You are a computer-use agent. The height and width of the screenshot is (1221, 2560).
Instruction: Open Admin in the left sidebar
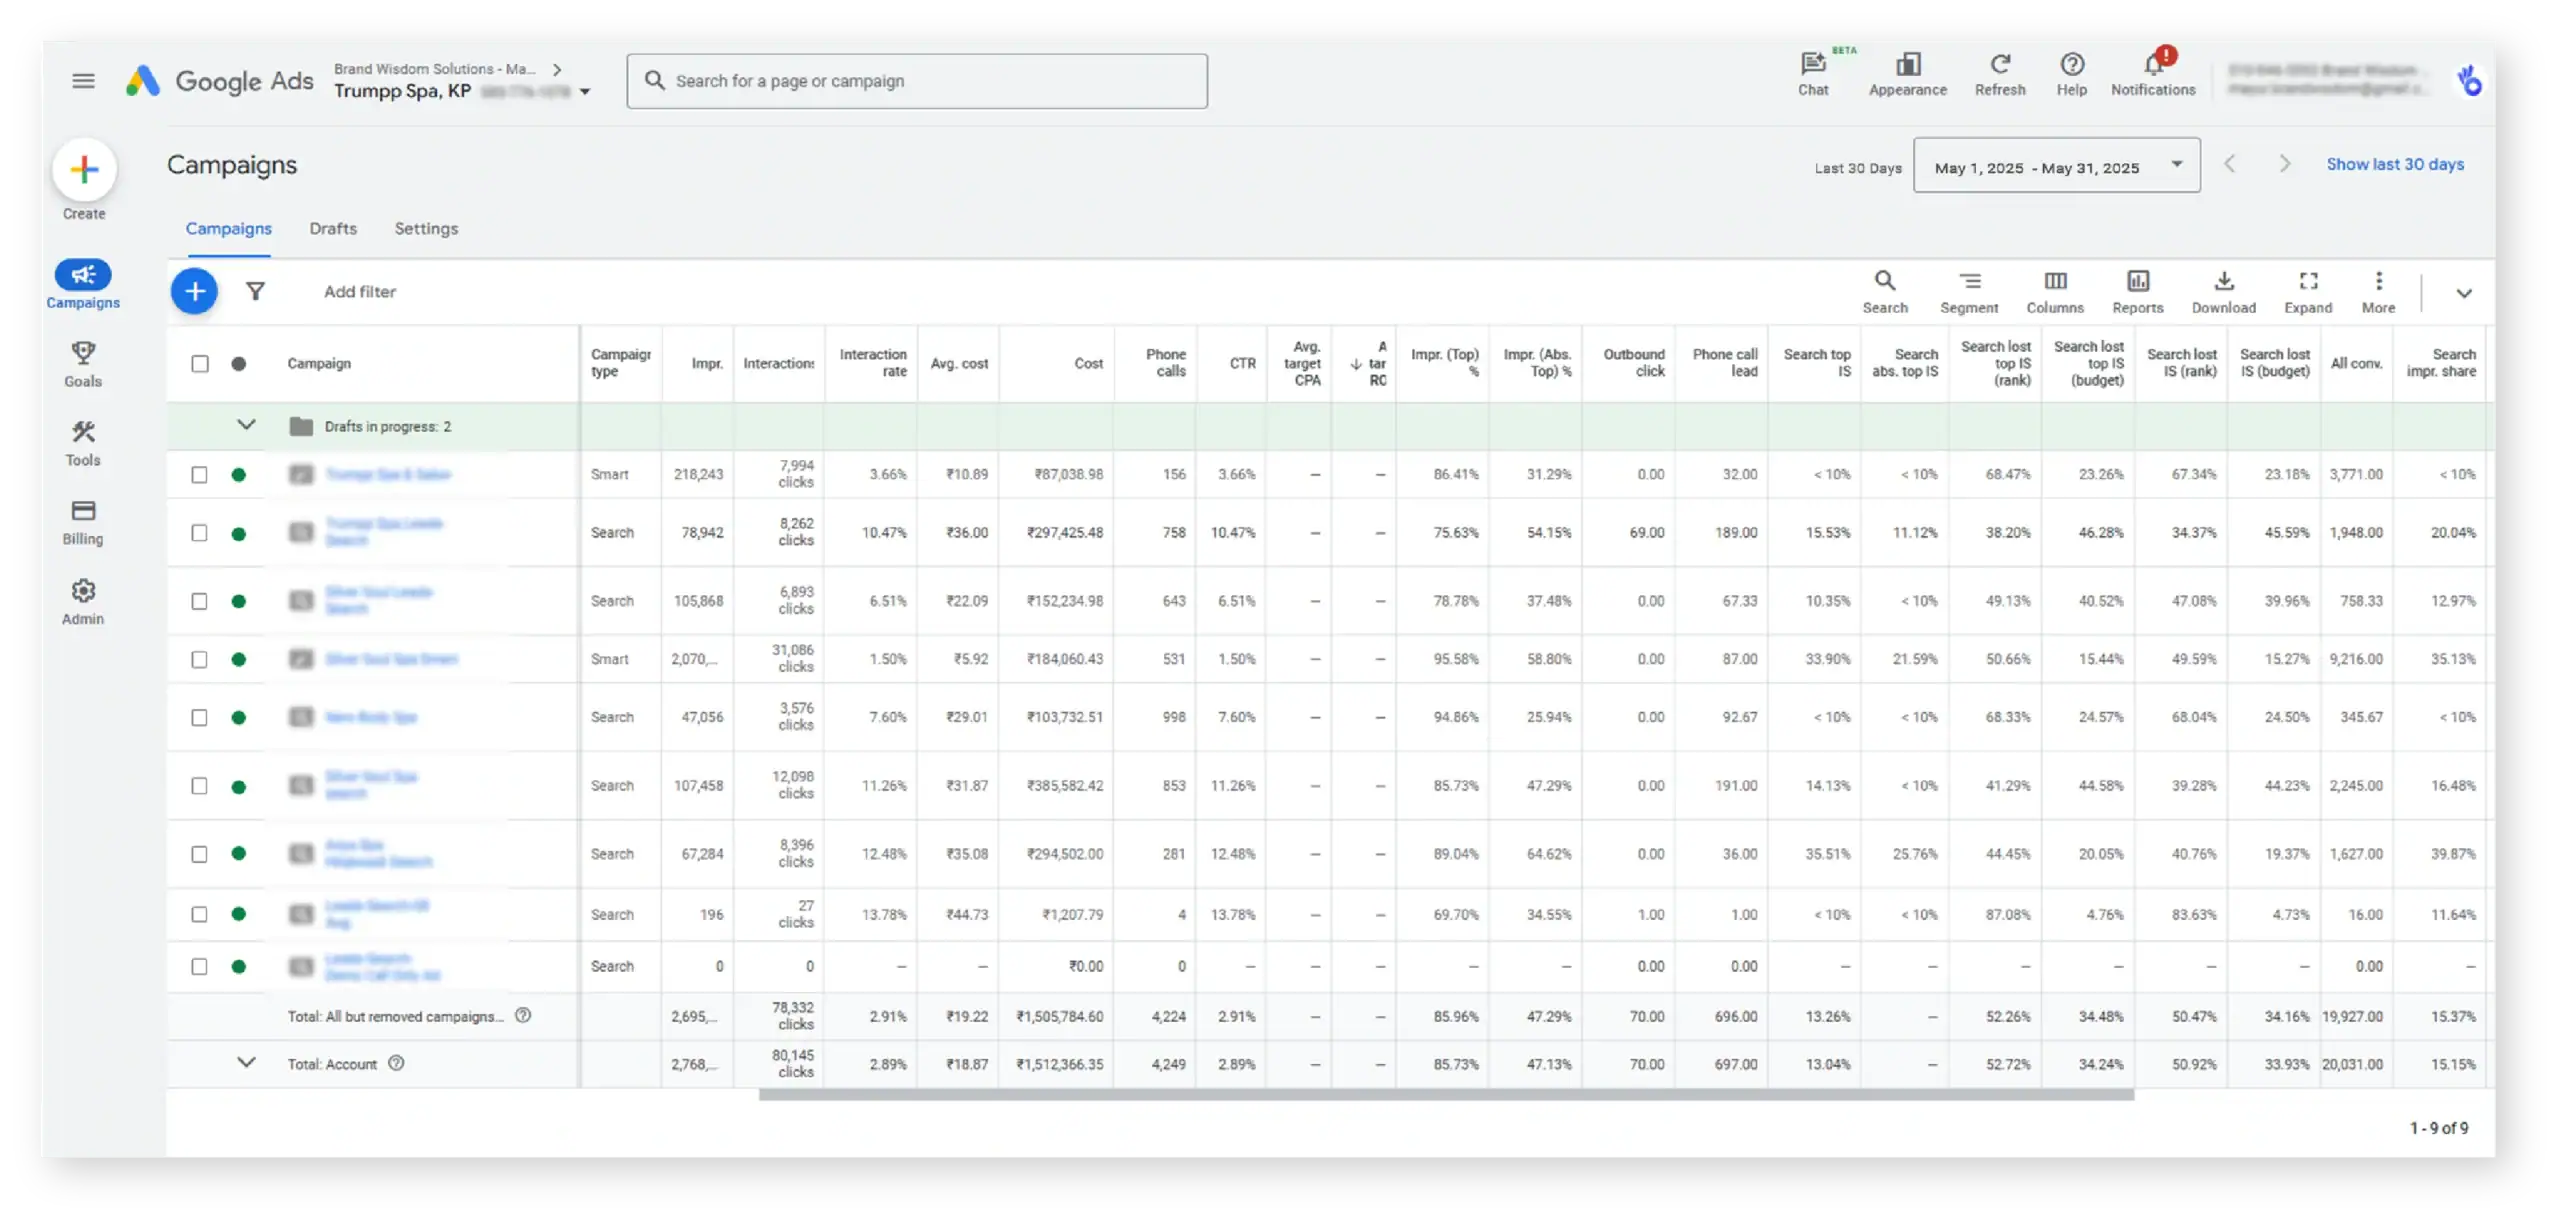(83, 602)
